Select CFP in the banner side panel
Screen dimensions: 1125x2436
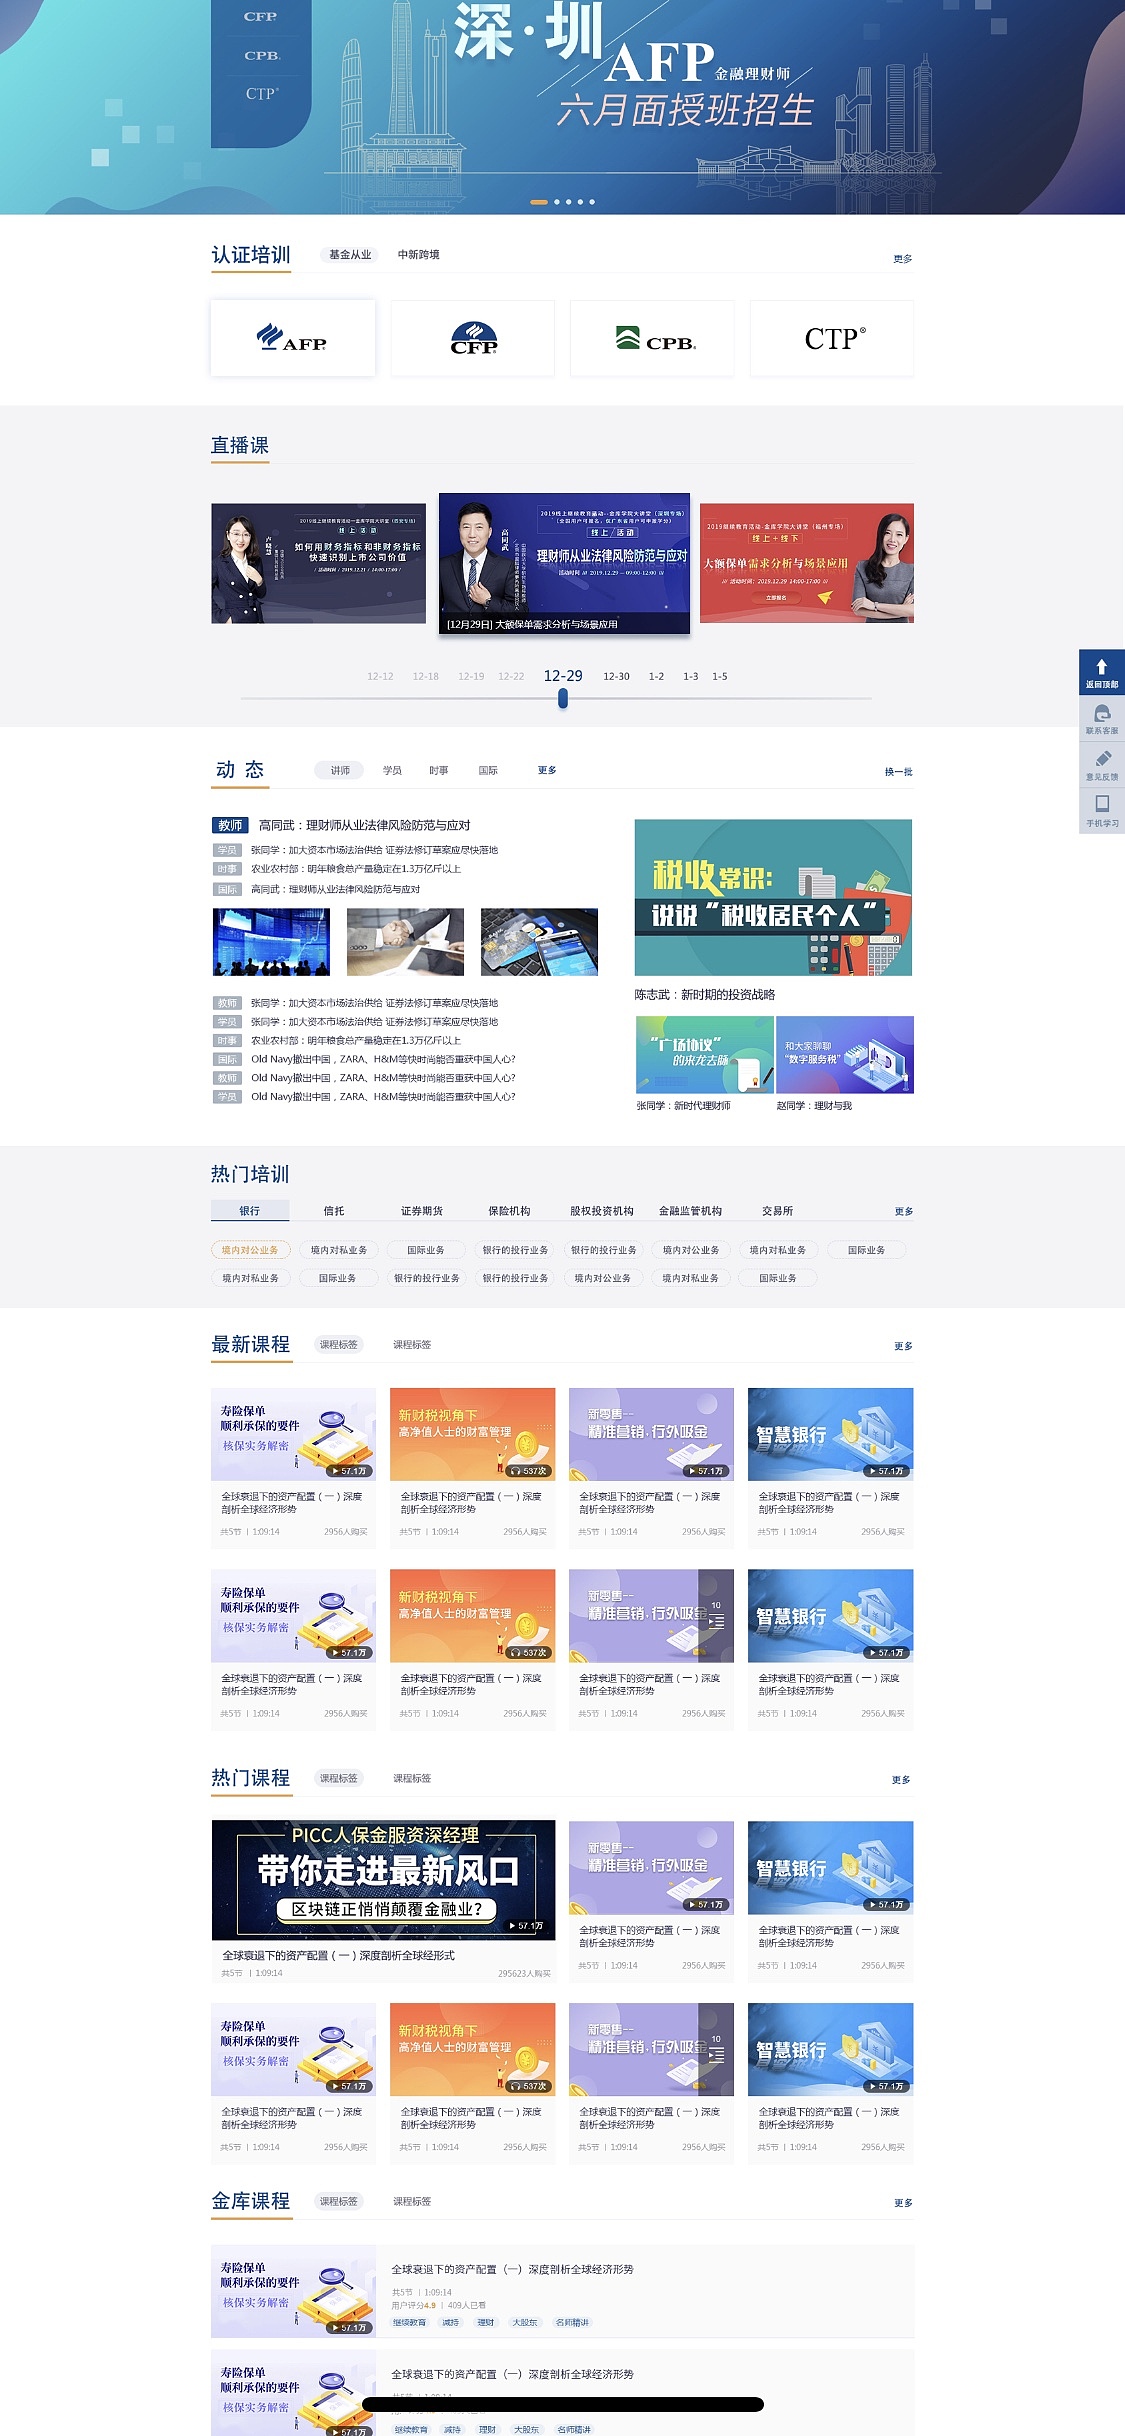pos(260,17)
